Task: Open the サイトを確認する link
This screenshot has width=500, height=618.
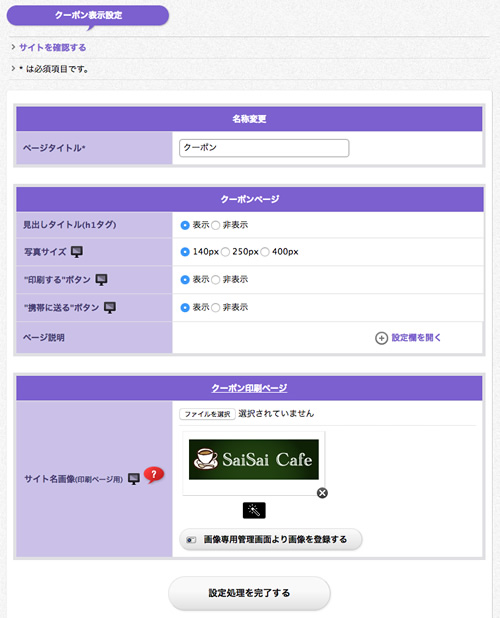Action: (x=53, y=48)
